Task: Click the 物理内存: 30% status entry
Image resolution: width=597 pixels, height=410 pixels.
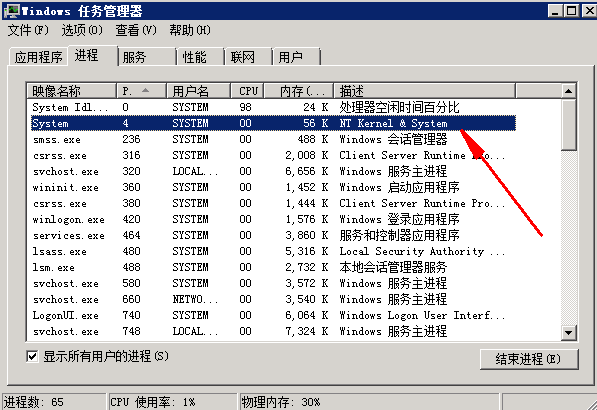Action: (369, 402)
